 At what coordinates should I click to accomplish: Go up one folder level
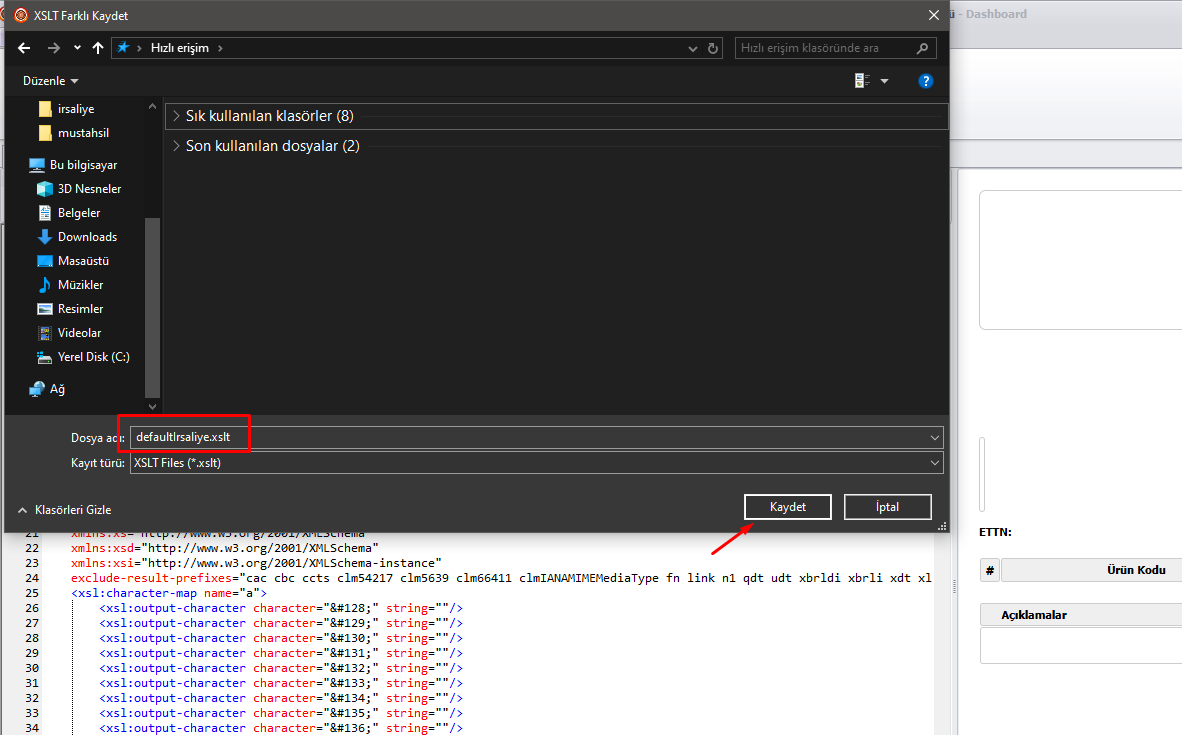coord(97,48)
